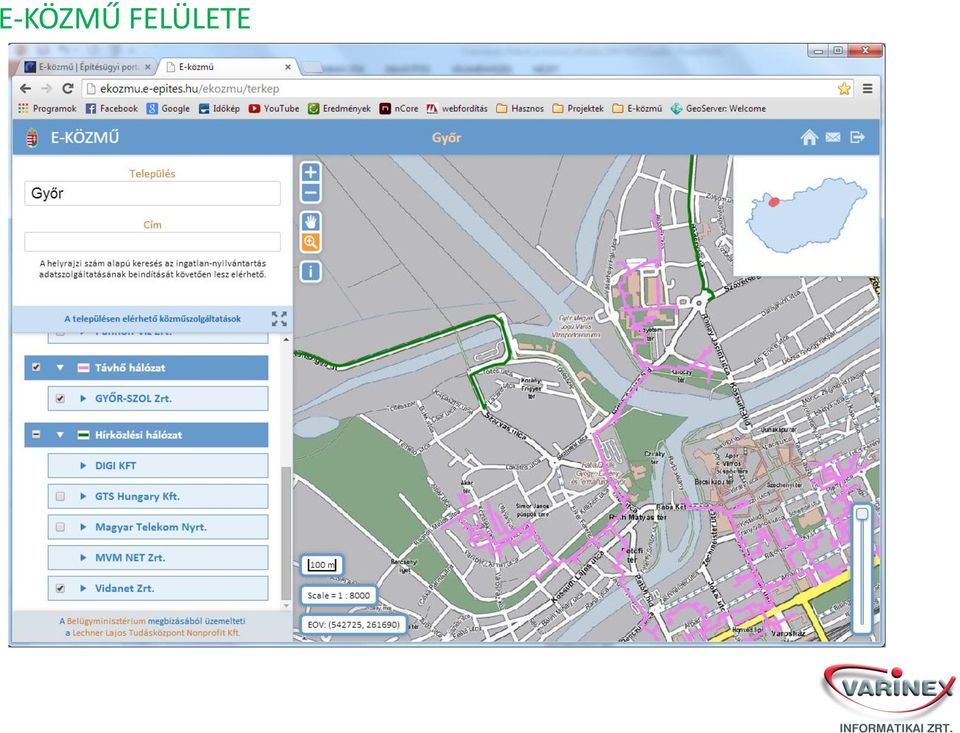Open the Chrome hamburger menu
The image size is (960, 733).
coord(868,89)
